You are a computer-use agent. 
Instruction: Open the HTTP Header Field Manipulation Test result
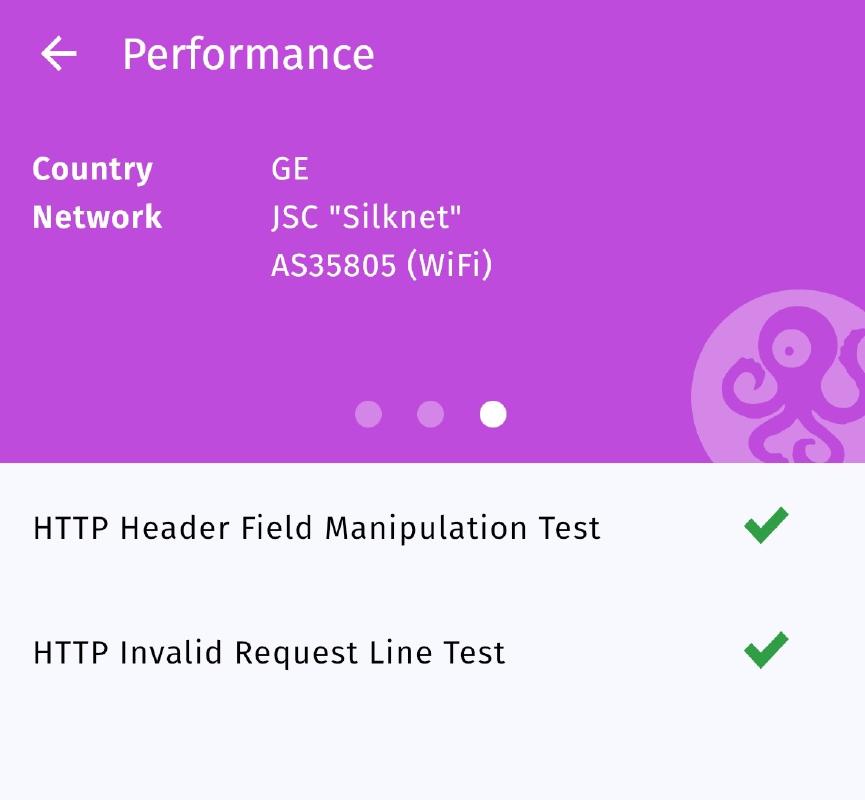tap(316, 527)
